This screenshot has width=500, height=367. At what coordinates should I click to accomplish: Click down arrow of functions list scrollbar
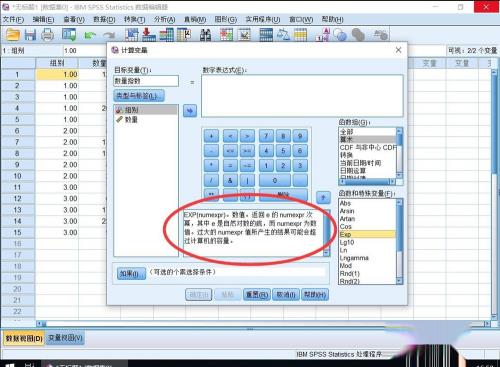[x=399, y=281]
